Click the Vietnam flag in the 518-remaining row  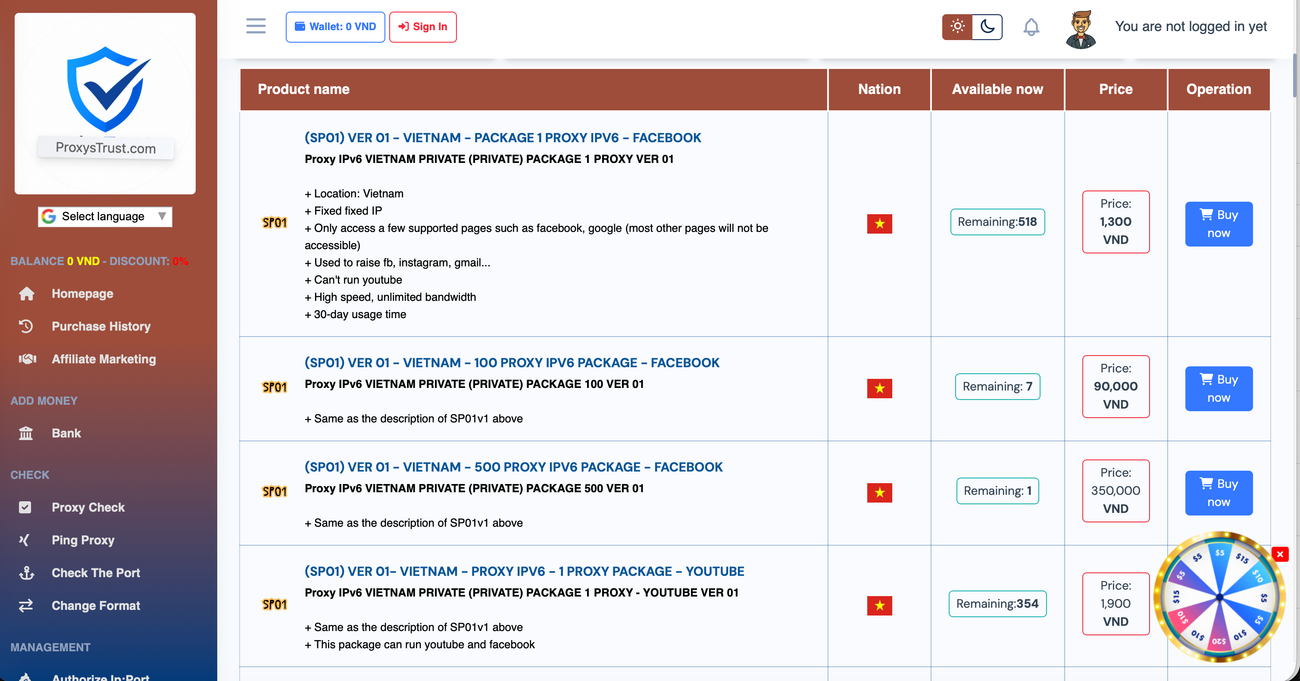click(x=879, y=224)
